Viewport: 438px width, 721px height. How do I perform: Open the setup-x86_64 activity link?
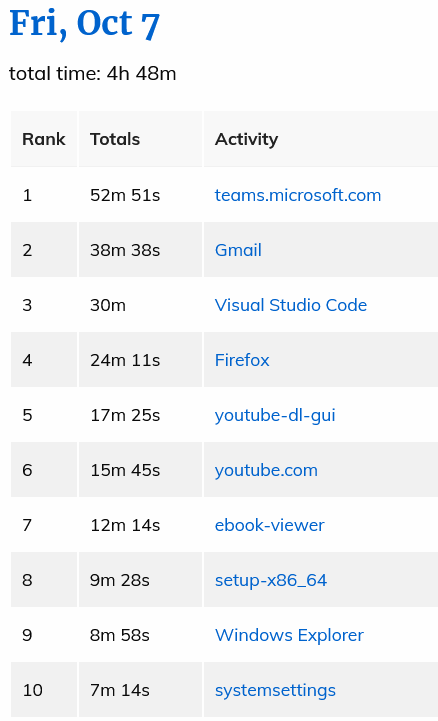(271, 580)
